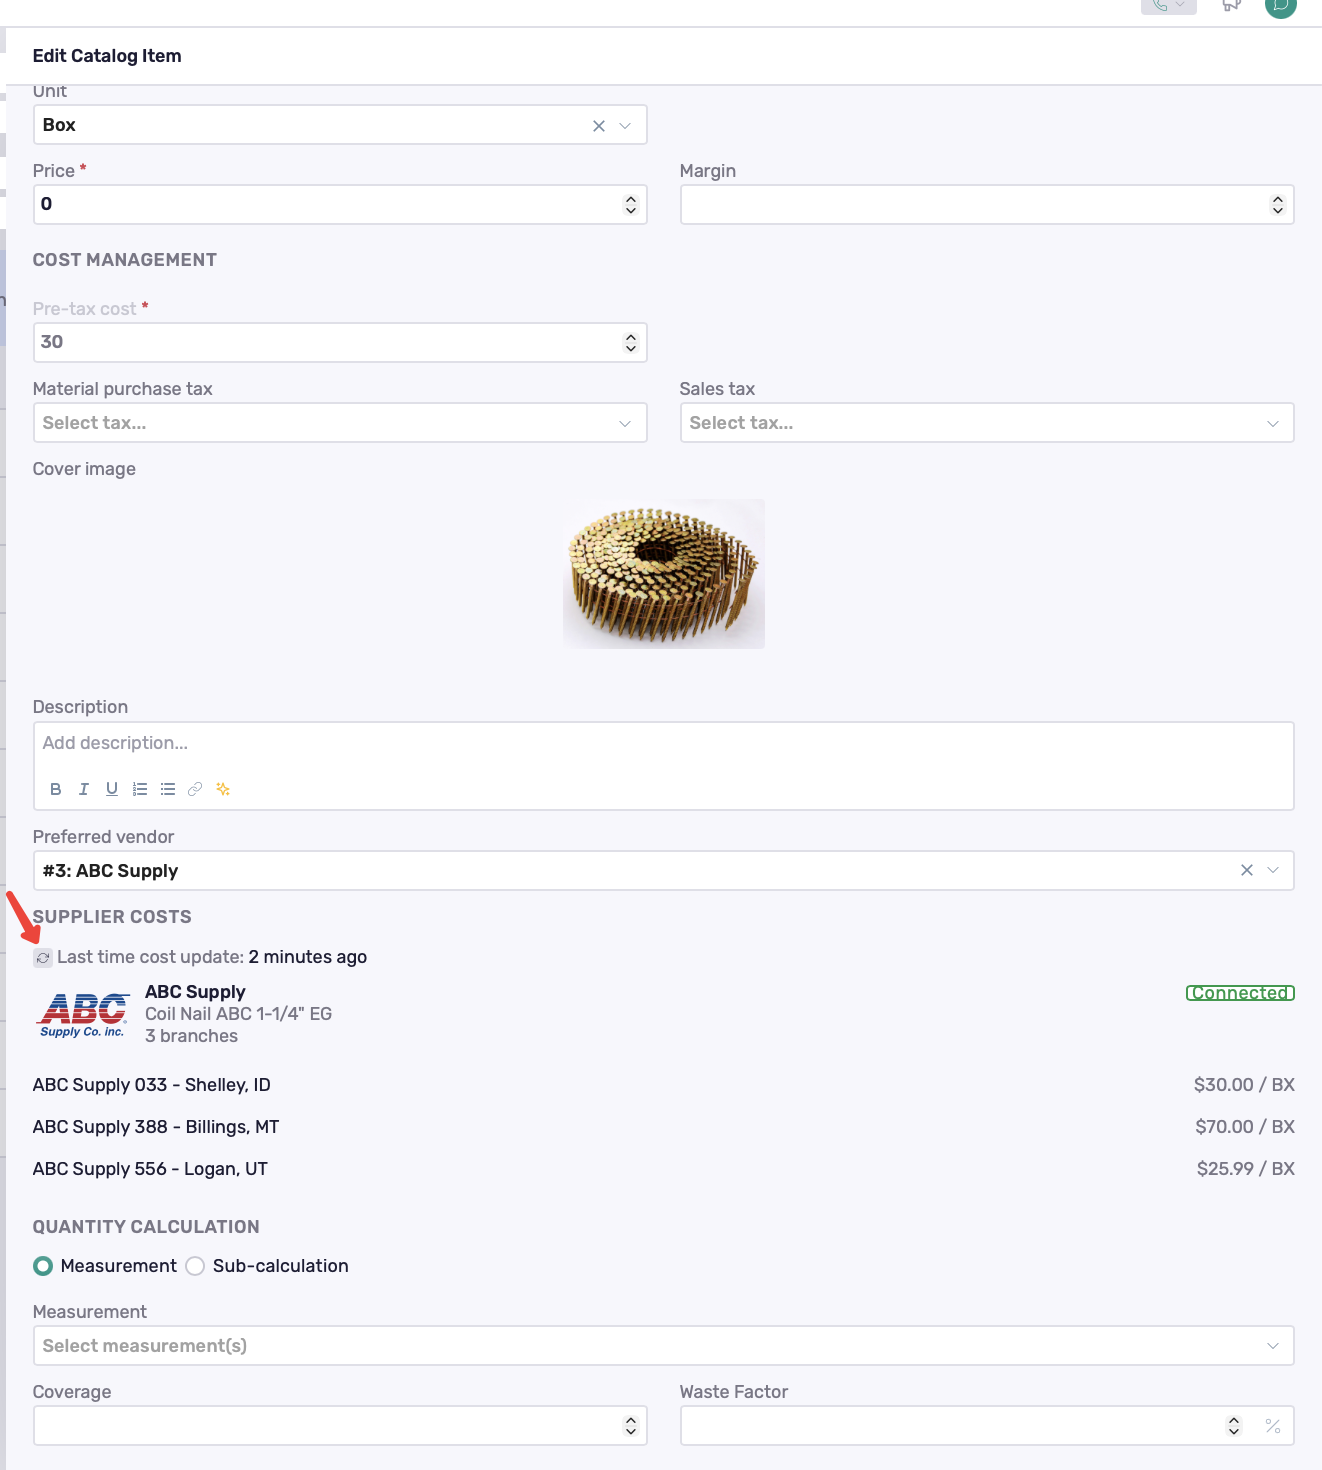
Task: Click the AI sparkle icon in Description
Action: pos(223,789)
